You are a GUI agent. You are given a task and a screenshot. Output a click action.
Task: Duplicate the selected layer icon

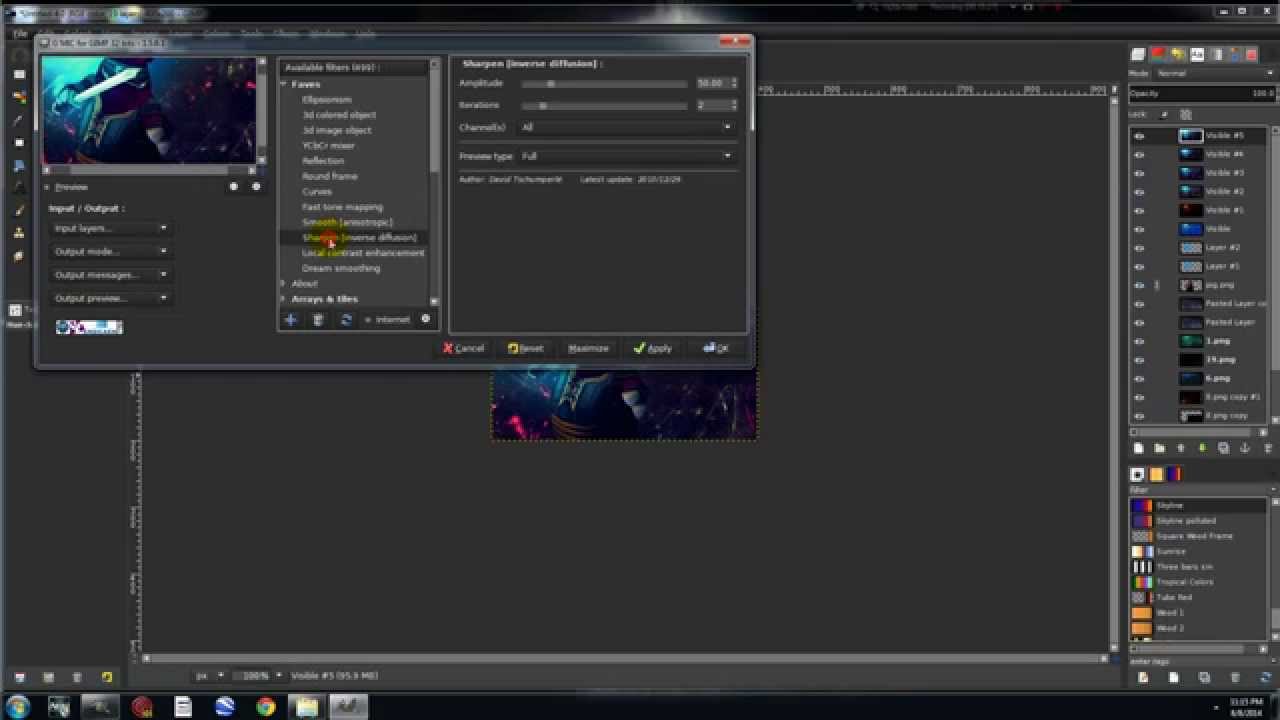1223,449
